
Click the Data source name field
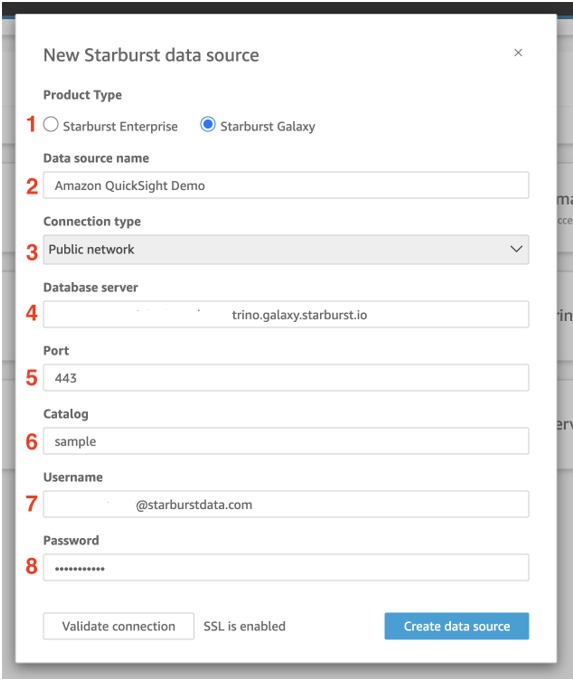(x=286, y=185)
